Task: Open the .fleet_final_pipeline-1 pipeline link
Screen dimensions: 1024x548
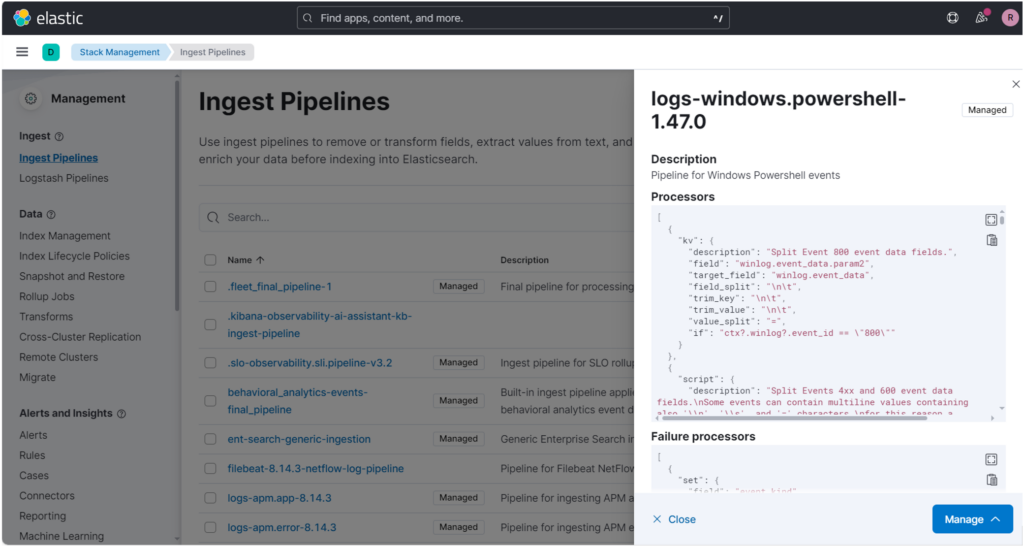Action: pyautogui.click(x=280, y=287)
